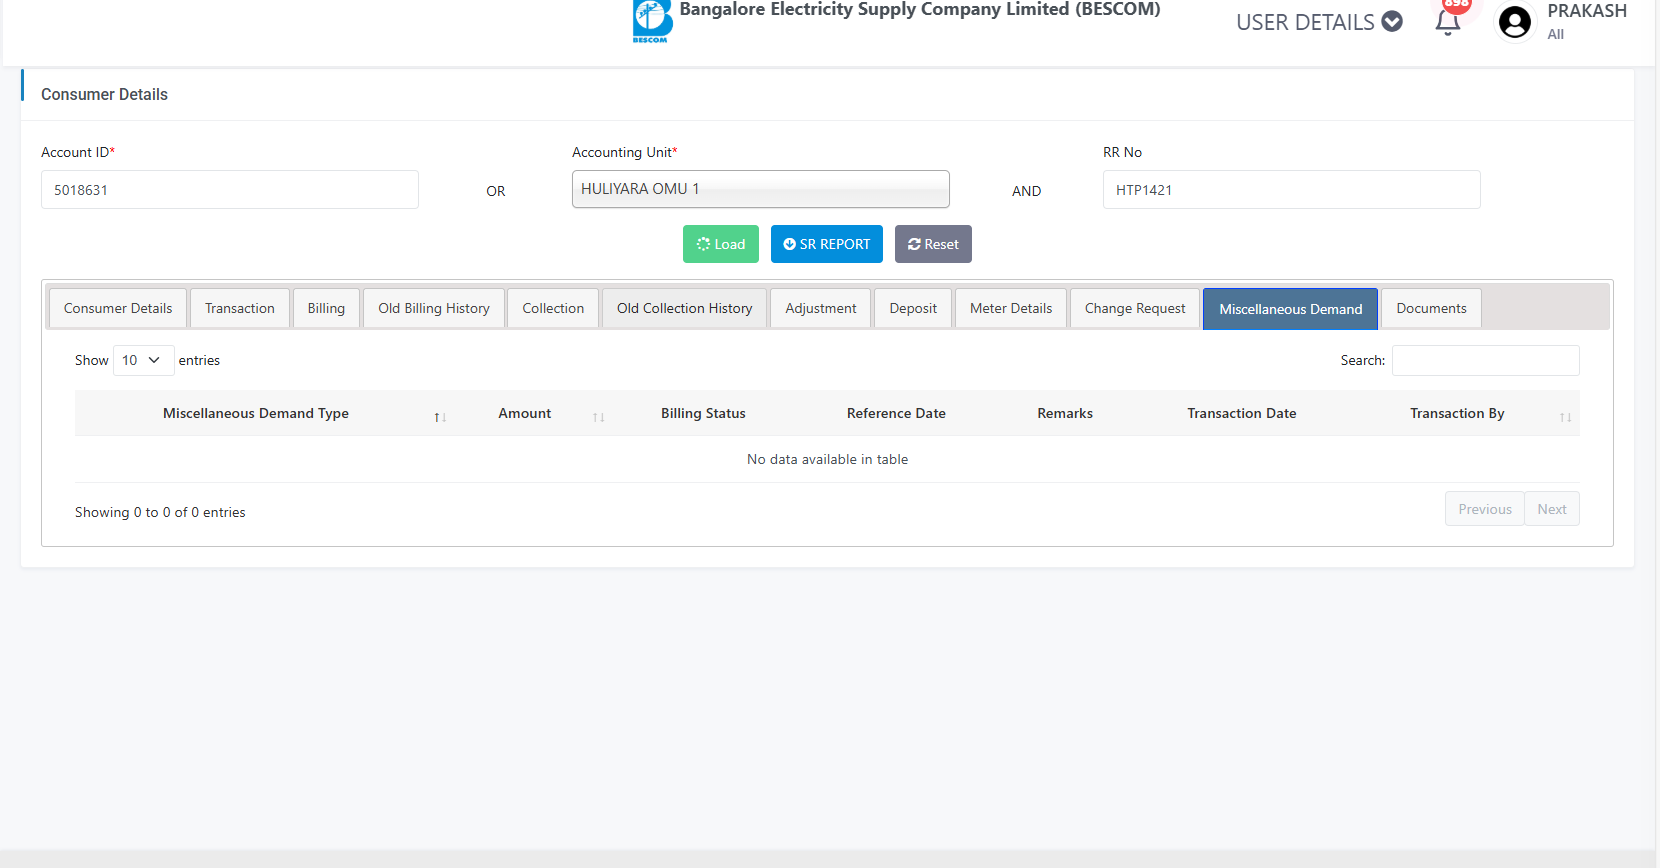This screenshot has width=1660, height=868.
Task: Open the Transaction tab
Action: (x=240, y=308)
